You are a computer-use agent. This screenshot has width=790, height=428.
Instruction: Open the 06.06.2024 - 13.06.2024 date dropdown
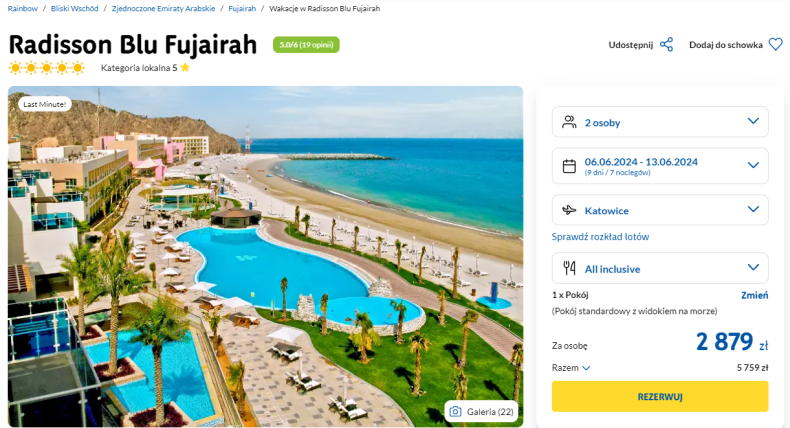(x=660, y=166)
